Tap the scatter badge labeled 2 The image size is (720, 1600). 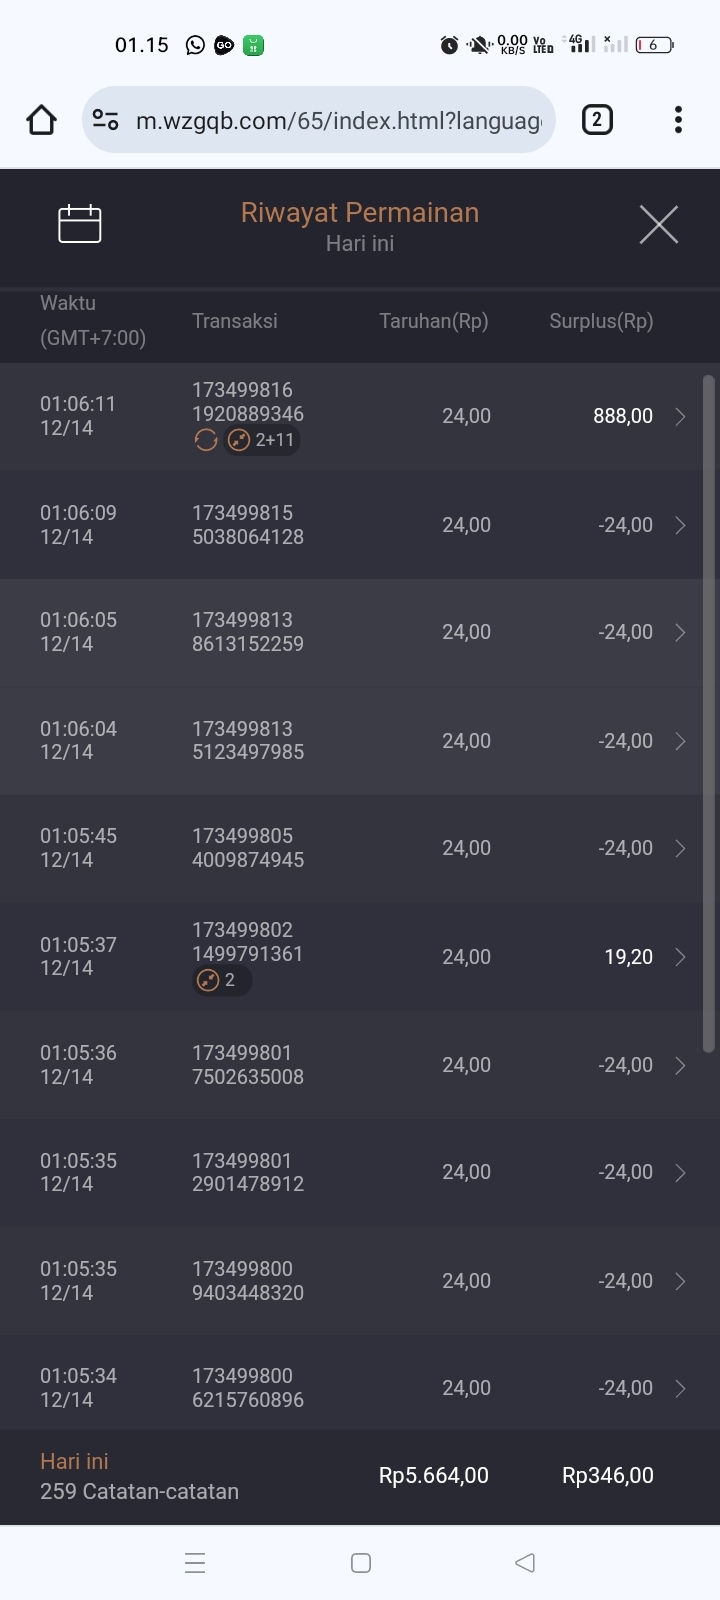(221, 980)
